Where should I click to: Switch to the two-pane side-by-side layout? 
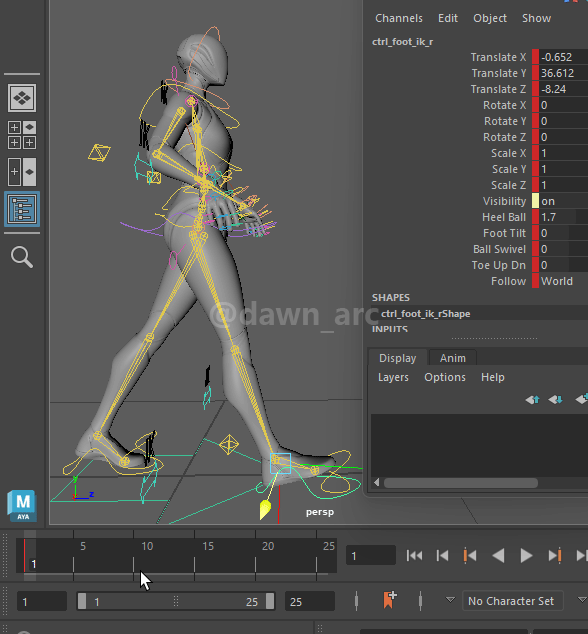tap(22, 171)
